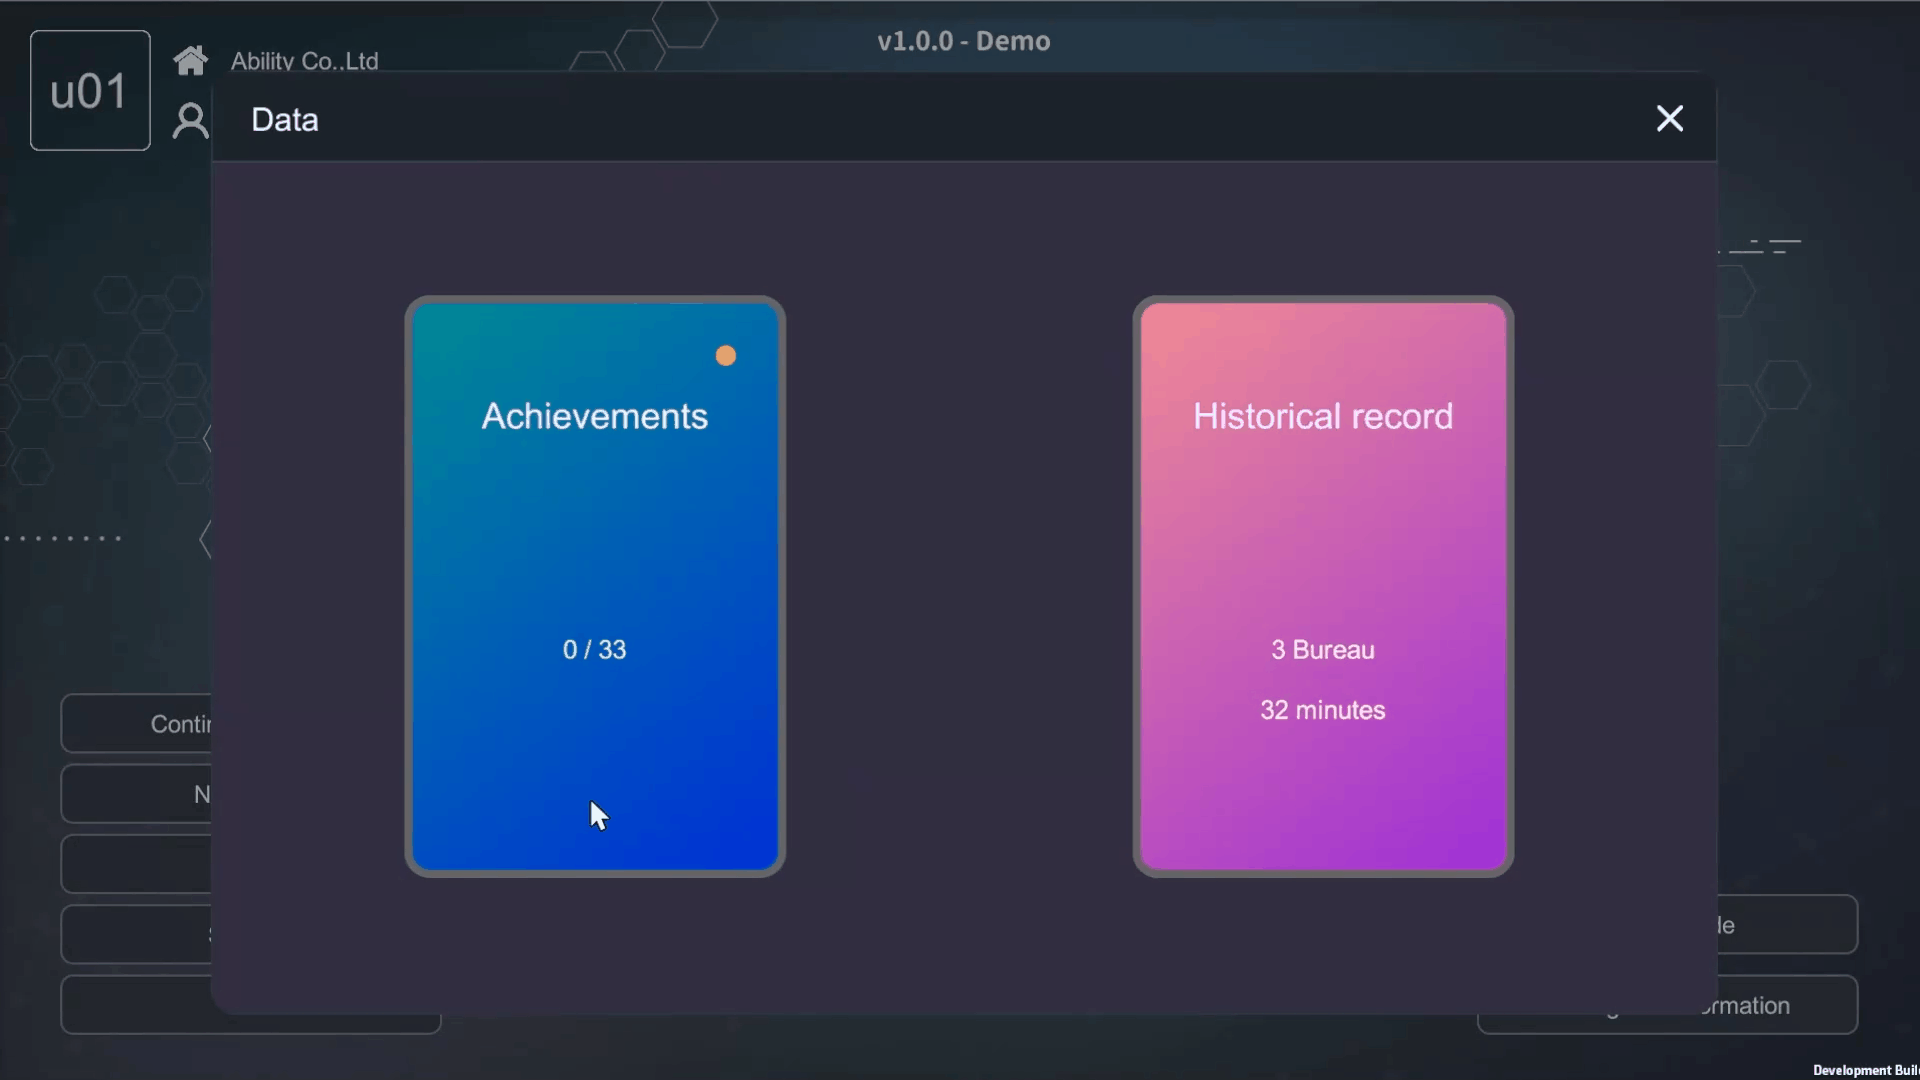Click the 0 / 33 achievements counter
Screen dimensions: 1920x1080
click(x=594, y=650)
